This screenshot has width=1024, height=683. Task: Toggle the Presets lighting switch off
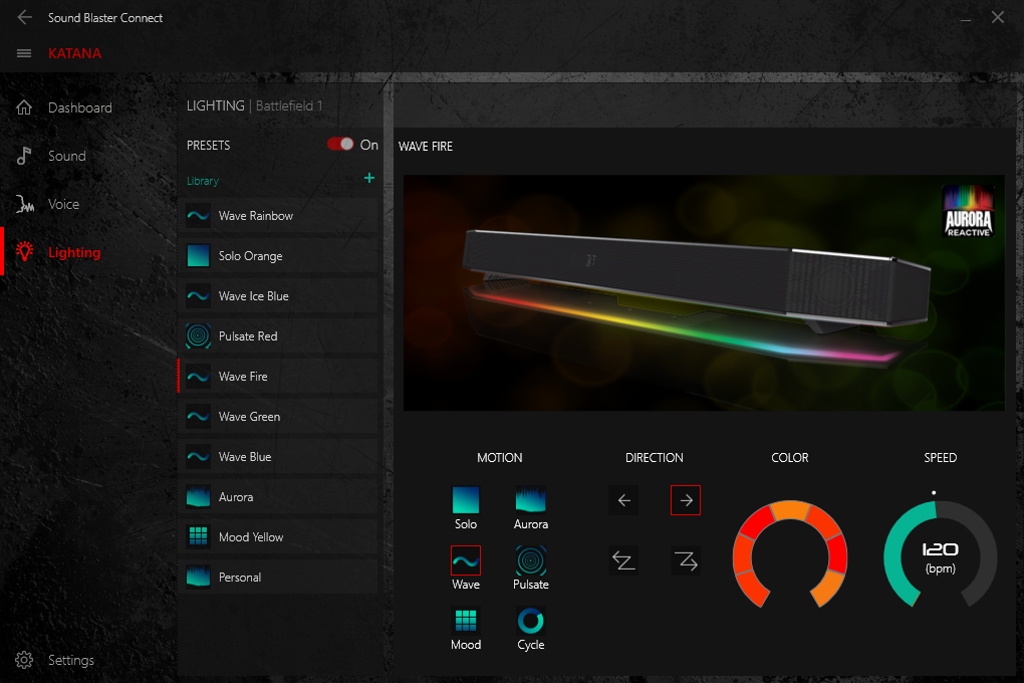click(x=341, y=144)
